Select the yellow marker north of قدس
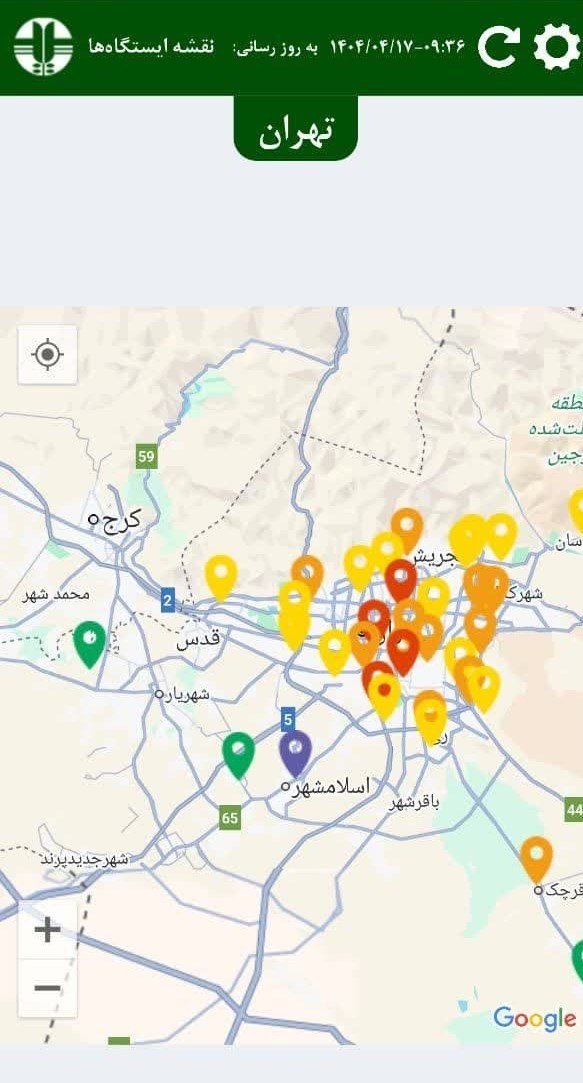583x1083 pixels. point(221,577)
